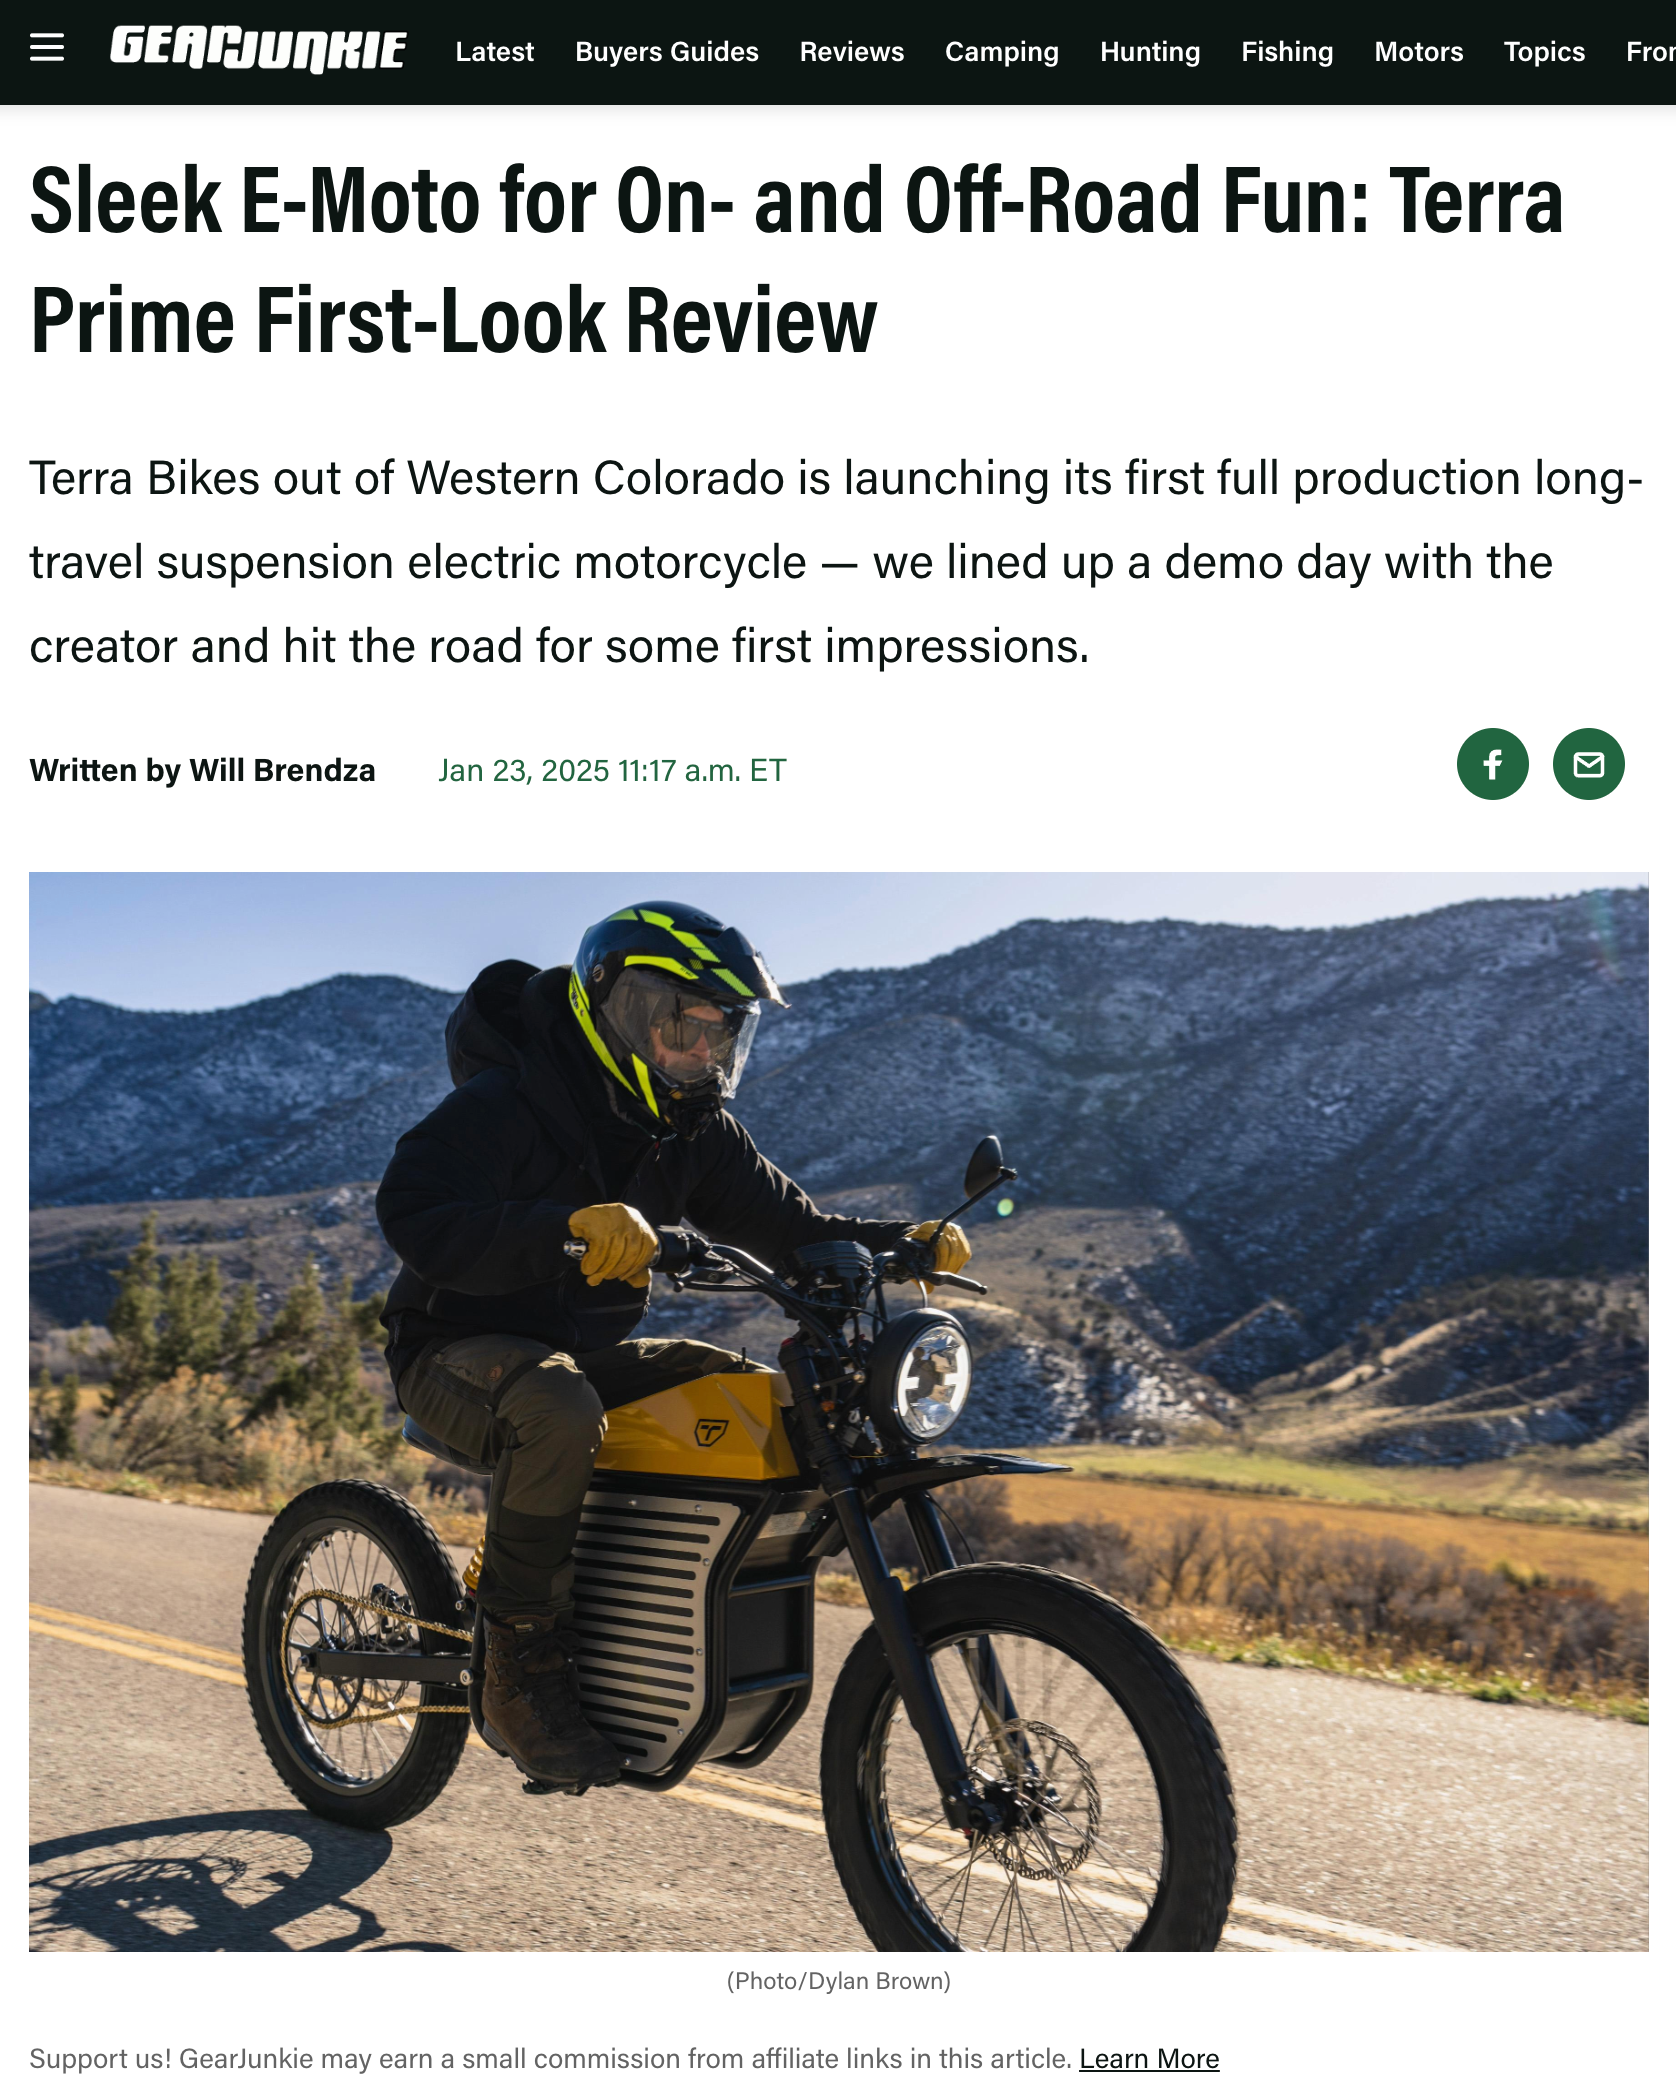Follow the Learn More affiliate link
Screen dimensions: 1676x2100
point(1149,2058)
